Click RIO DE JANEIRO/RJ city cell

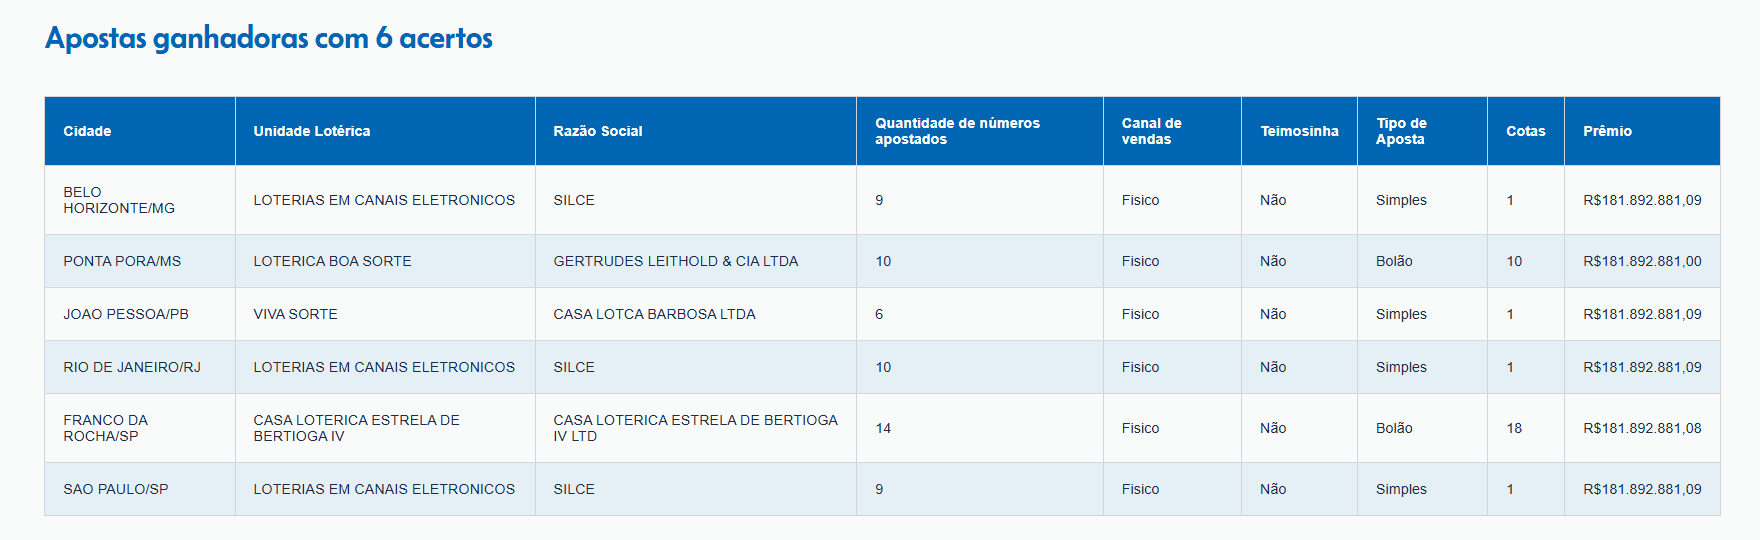point(132,367)
